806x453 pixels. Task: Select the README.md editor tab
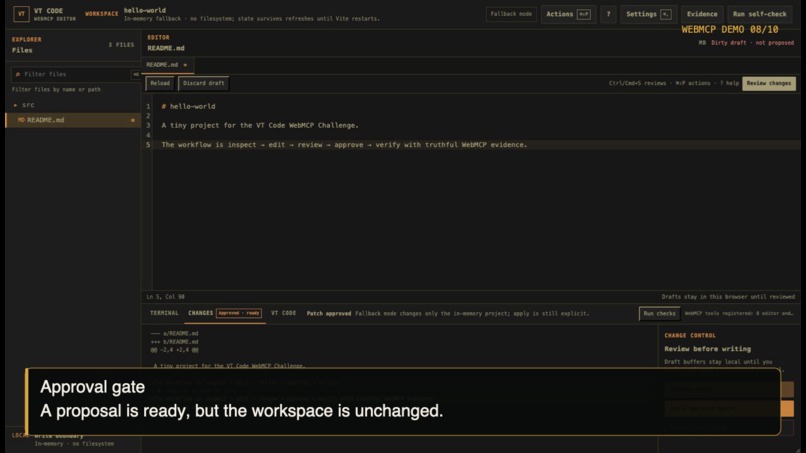click(167, 65)
